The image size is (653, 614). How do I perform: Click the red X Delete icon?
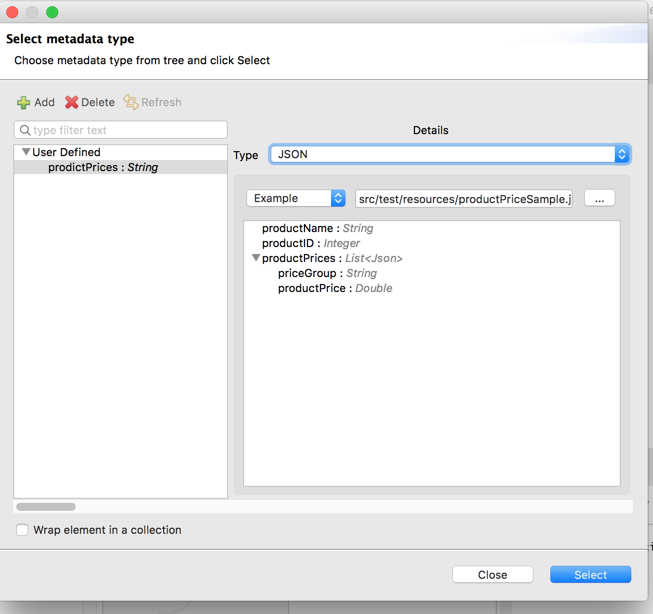click(x=72, y=102)
